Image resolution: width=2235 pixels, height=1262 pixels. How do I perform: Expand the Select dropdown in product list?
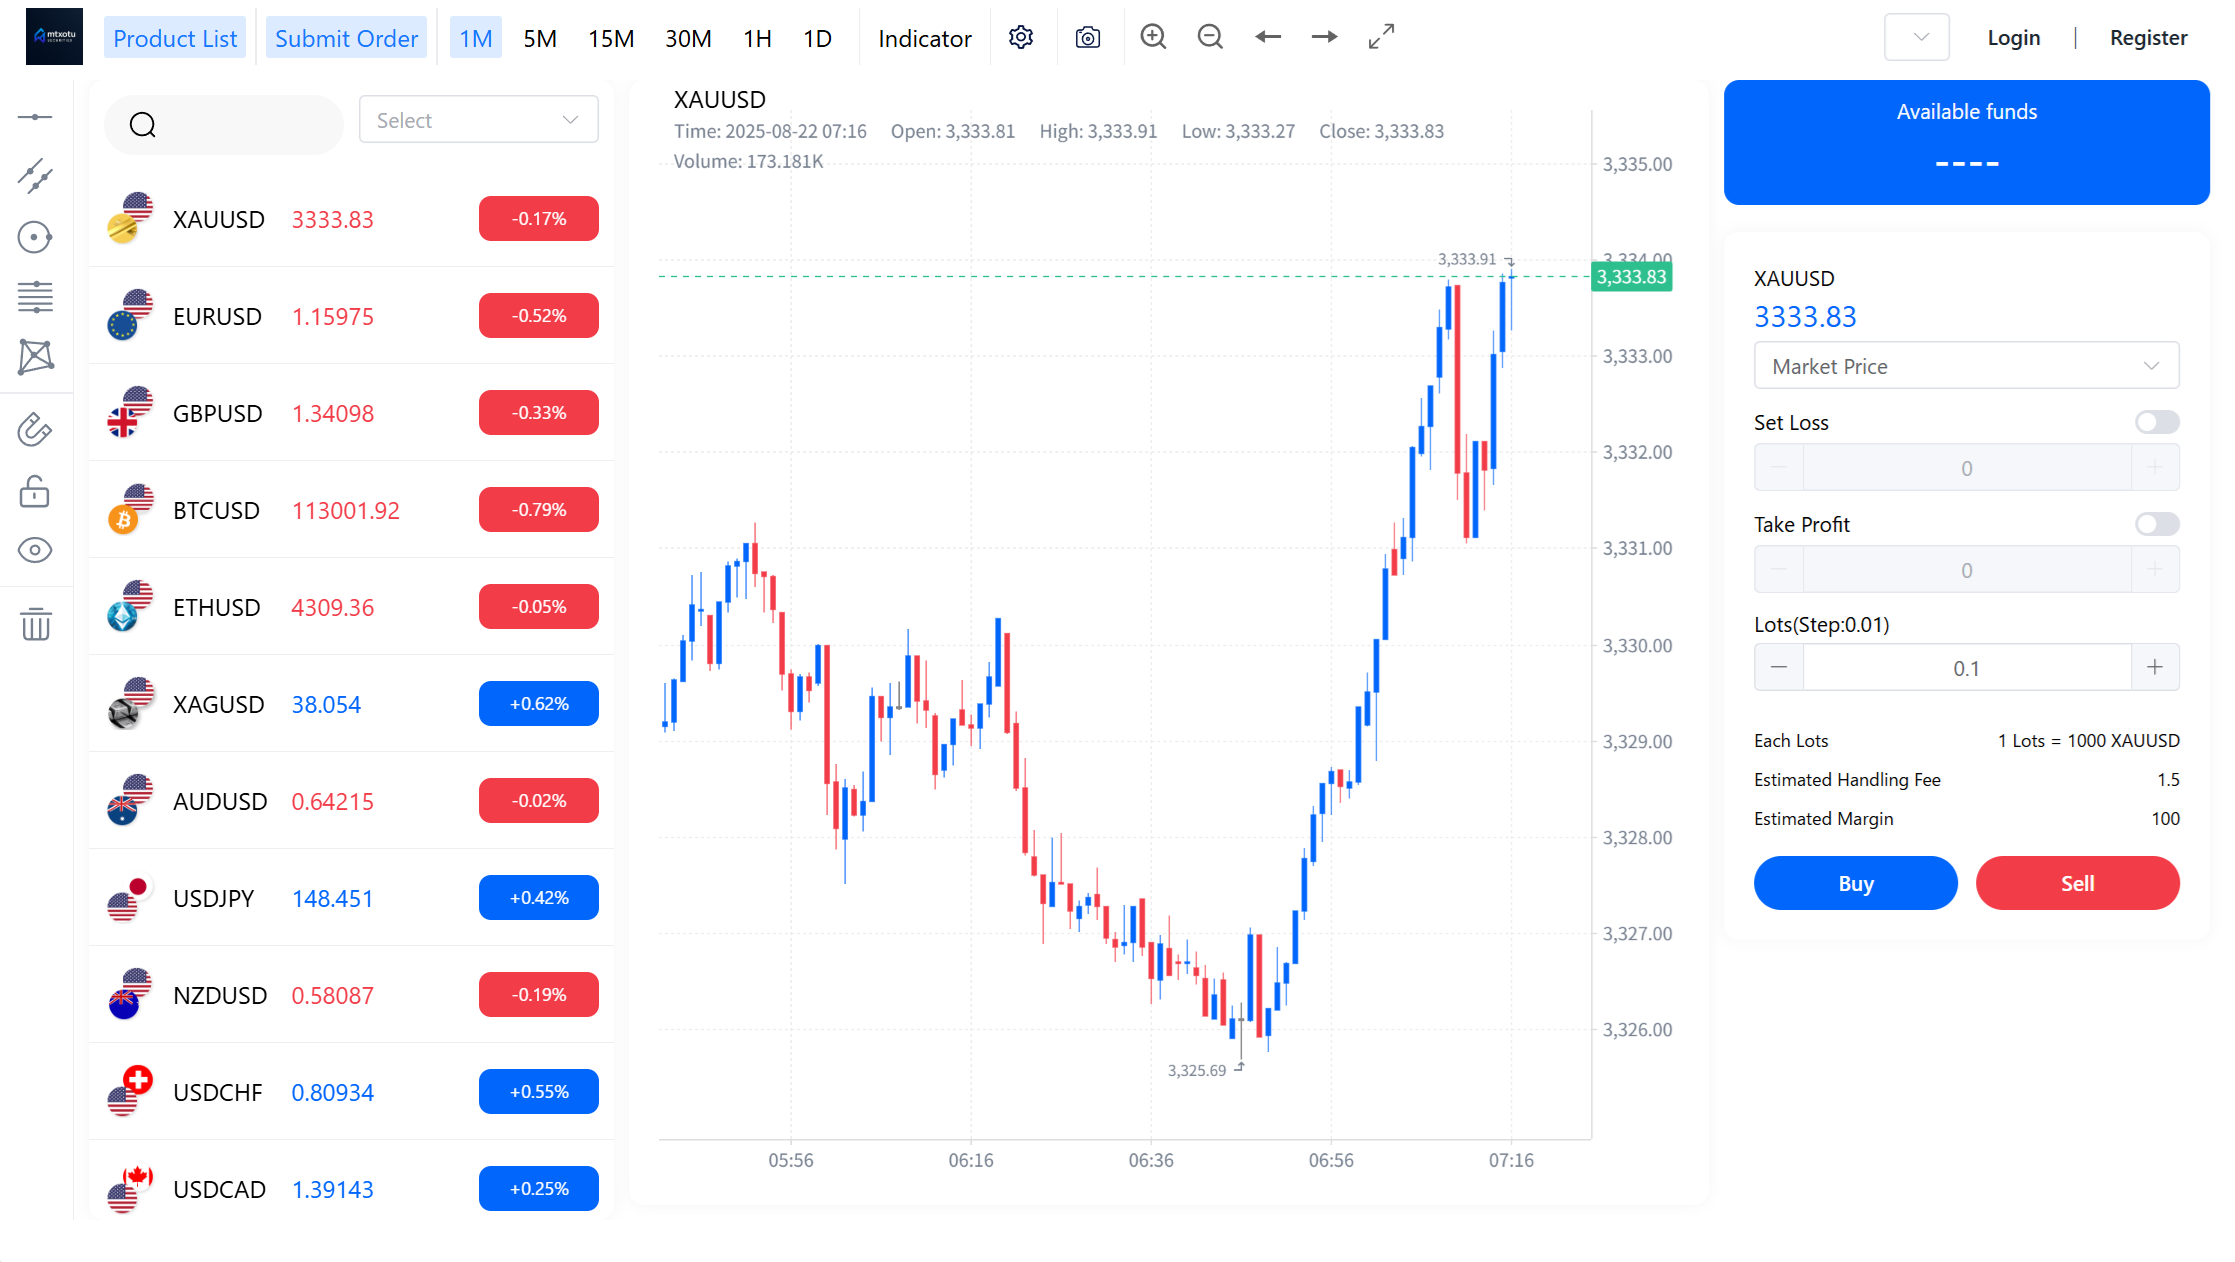point(478,120)
